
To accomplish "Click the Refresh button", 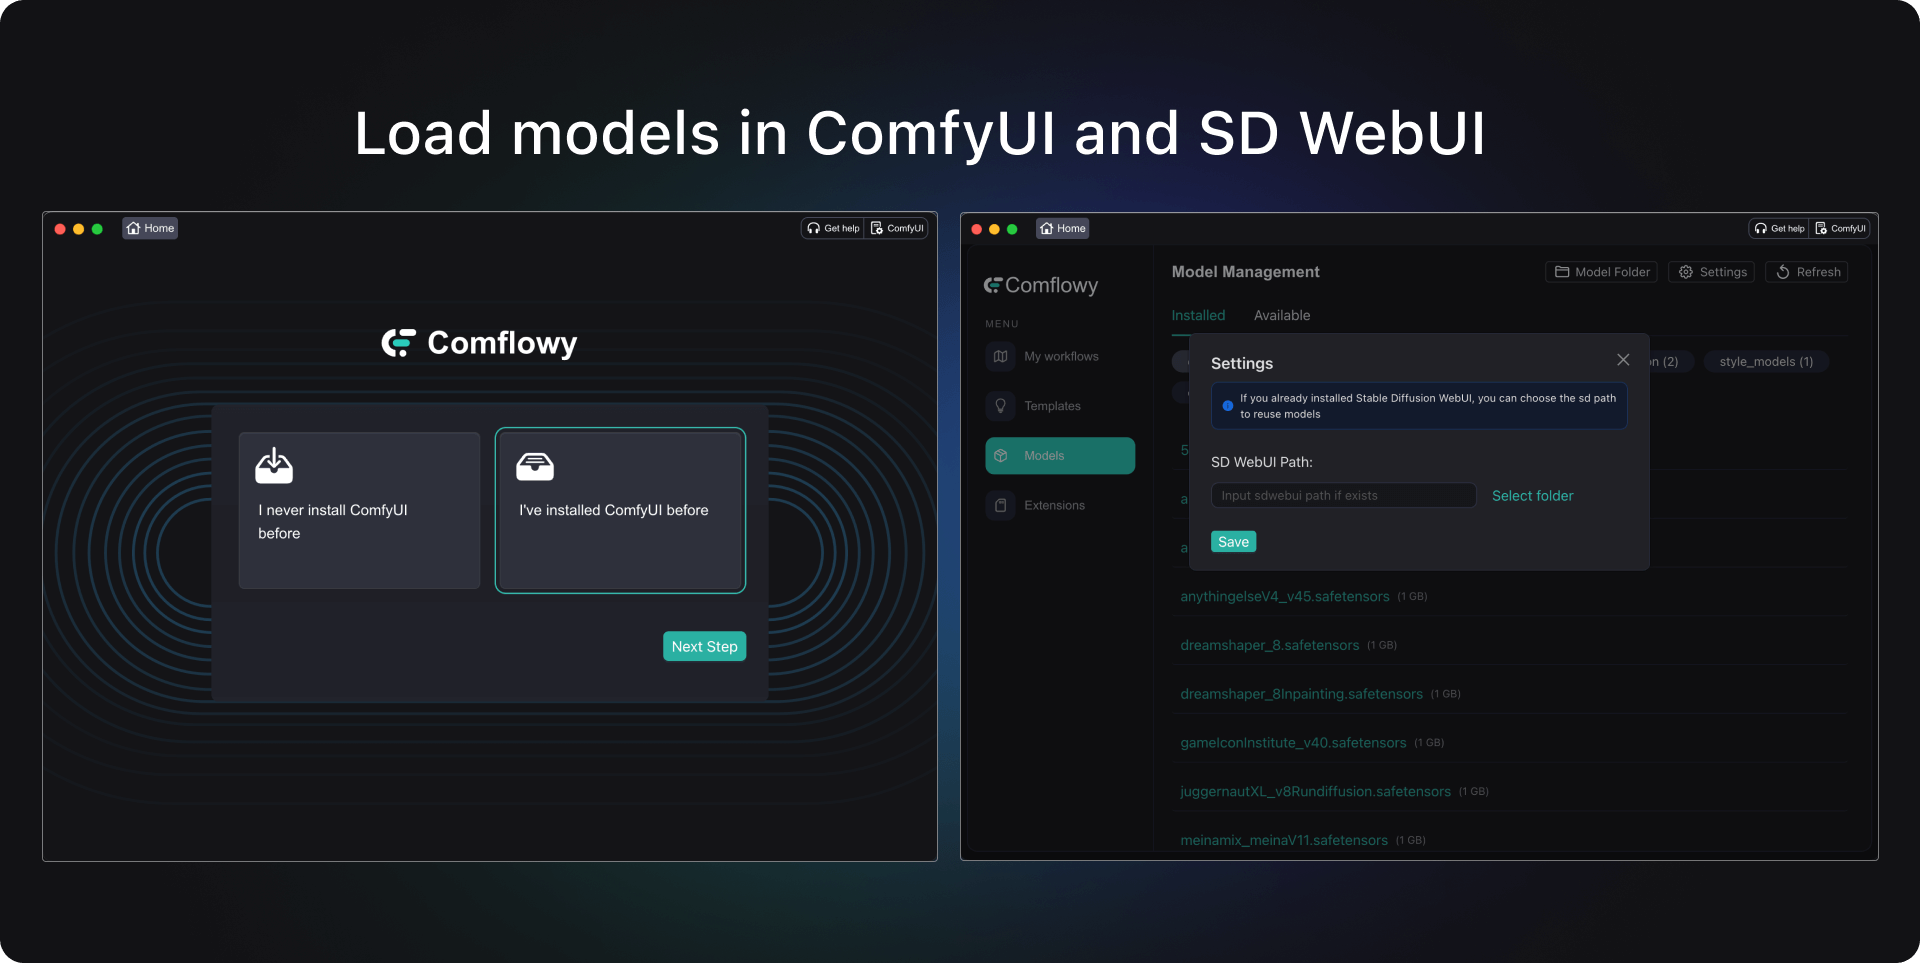I will [x=1807, y=272].
